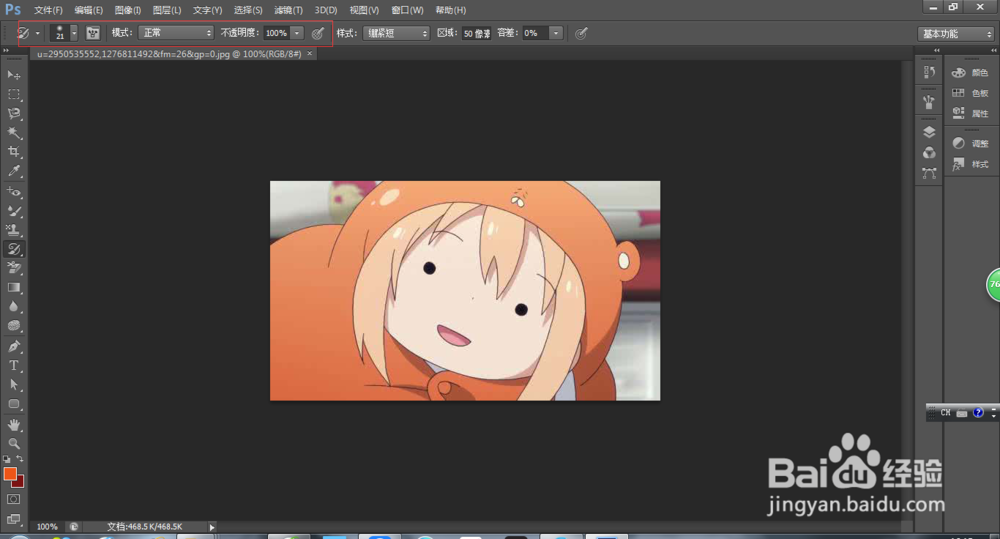Open the 颜色 color panel
Image resolution: width=1000 pixels, height=539 pixels.
(x=970, y=73)
